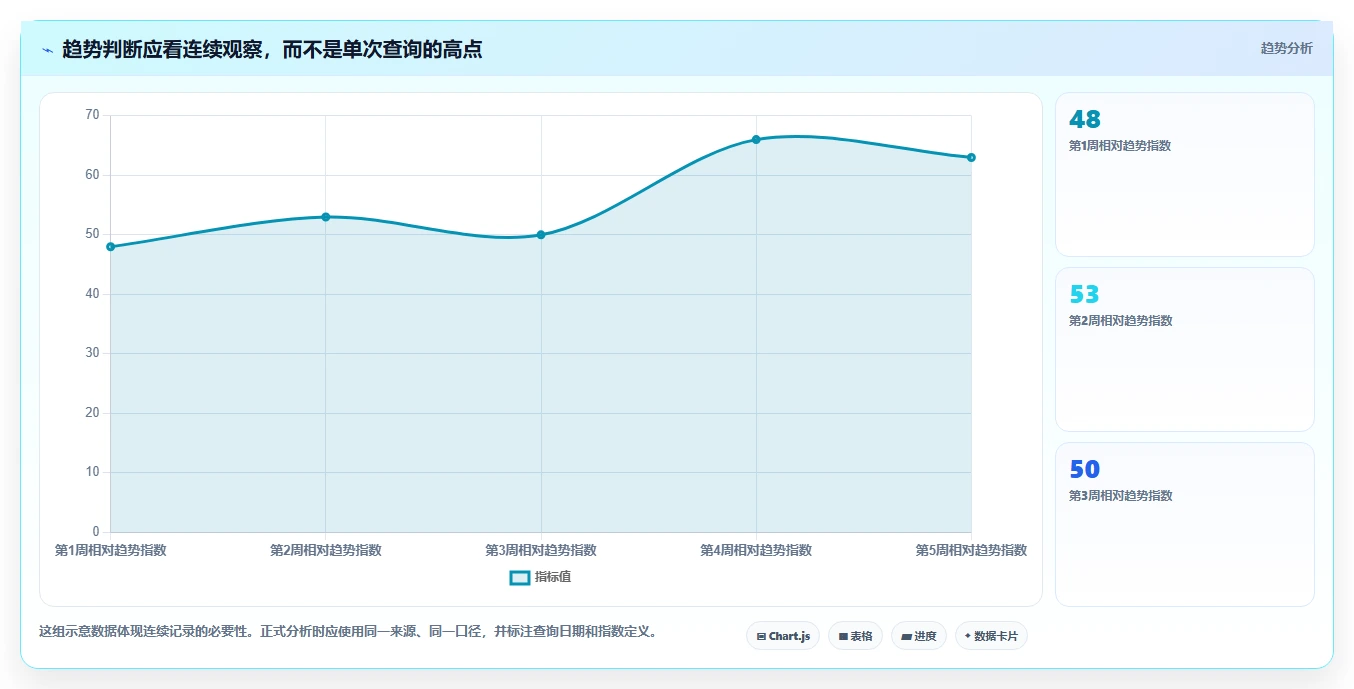
Task: Click card caption 第3周相对趋势指数
Action: pos(1120,496)
